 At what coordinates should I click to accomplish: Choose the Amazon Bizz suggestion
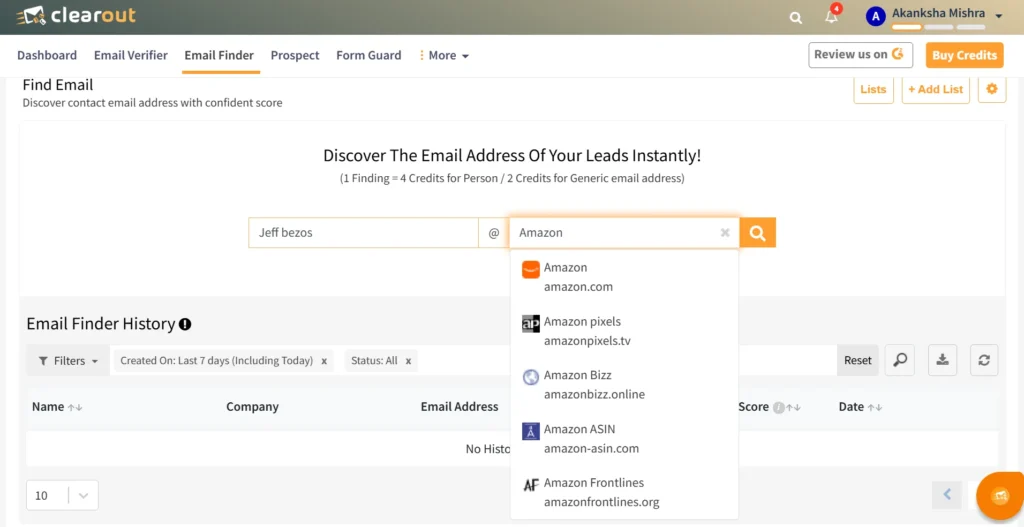(x=624, y=385)
